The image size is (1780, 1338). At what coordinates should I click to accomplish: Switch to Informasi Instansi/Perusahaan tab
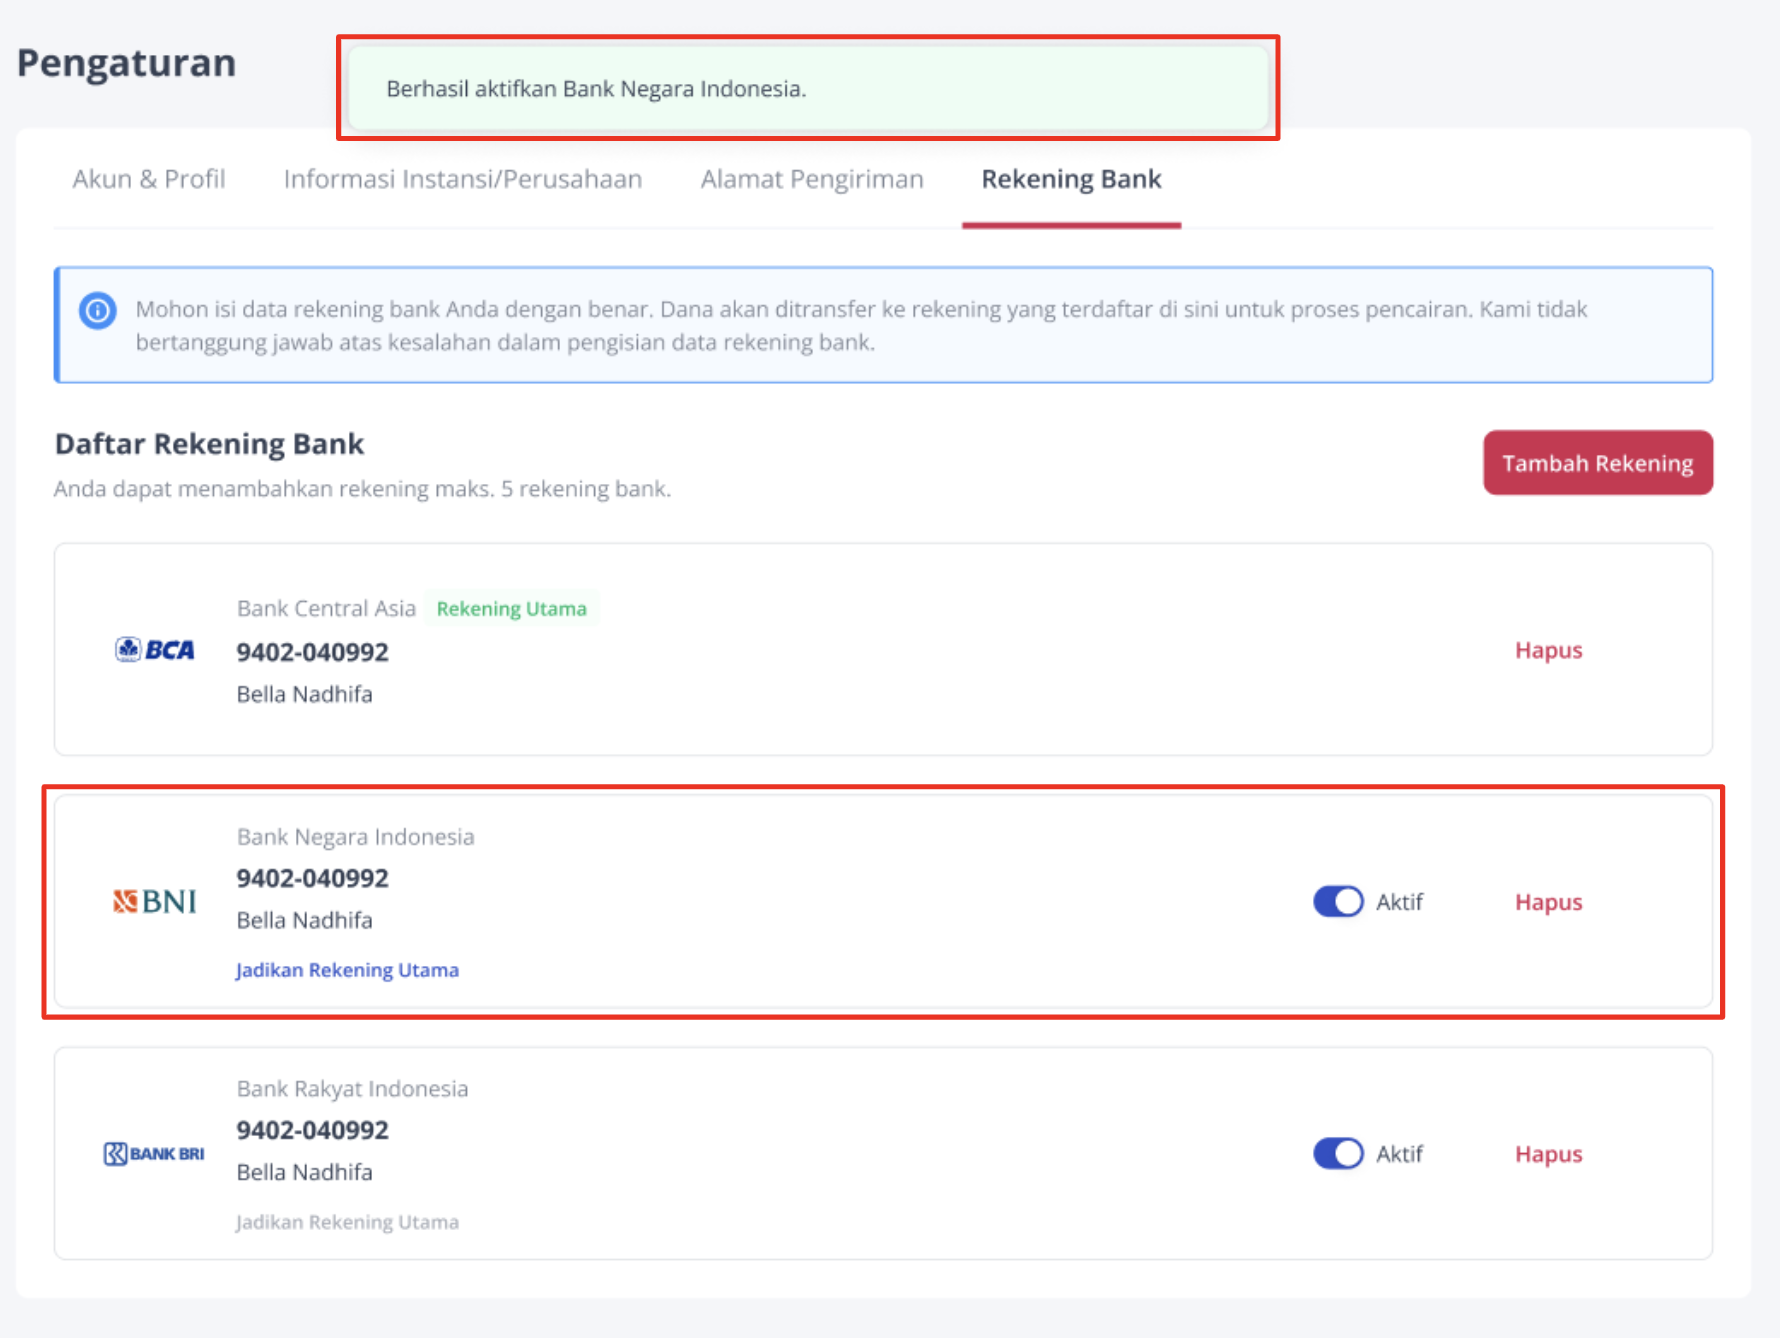[463, 179]
